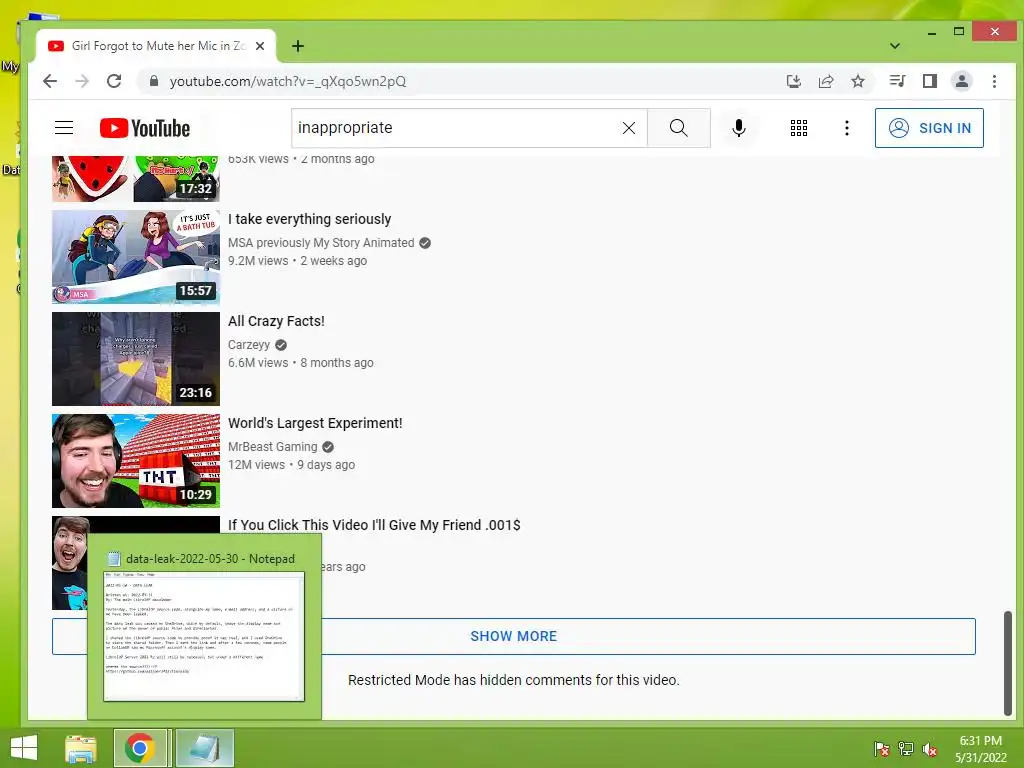Open YouTube settings three-dot menu
The width and height of the screenshot is (1024, 768).
tap(846, 128)
